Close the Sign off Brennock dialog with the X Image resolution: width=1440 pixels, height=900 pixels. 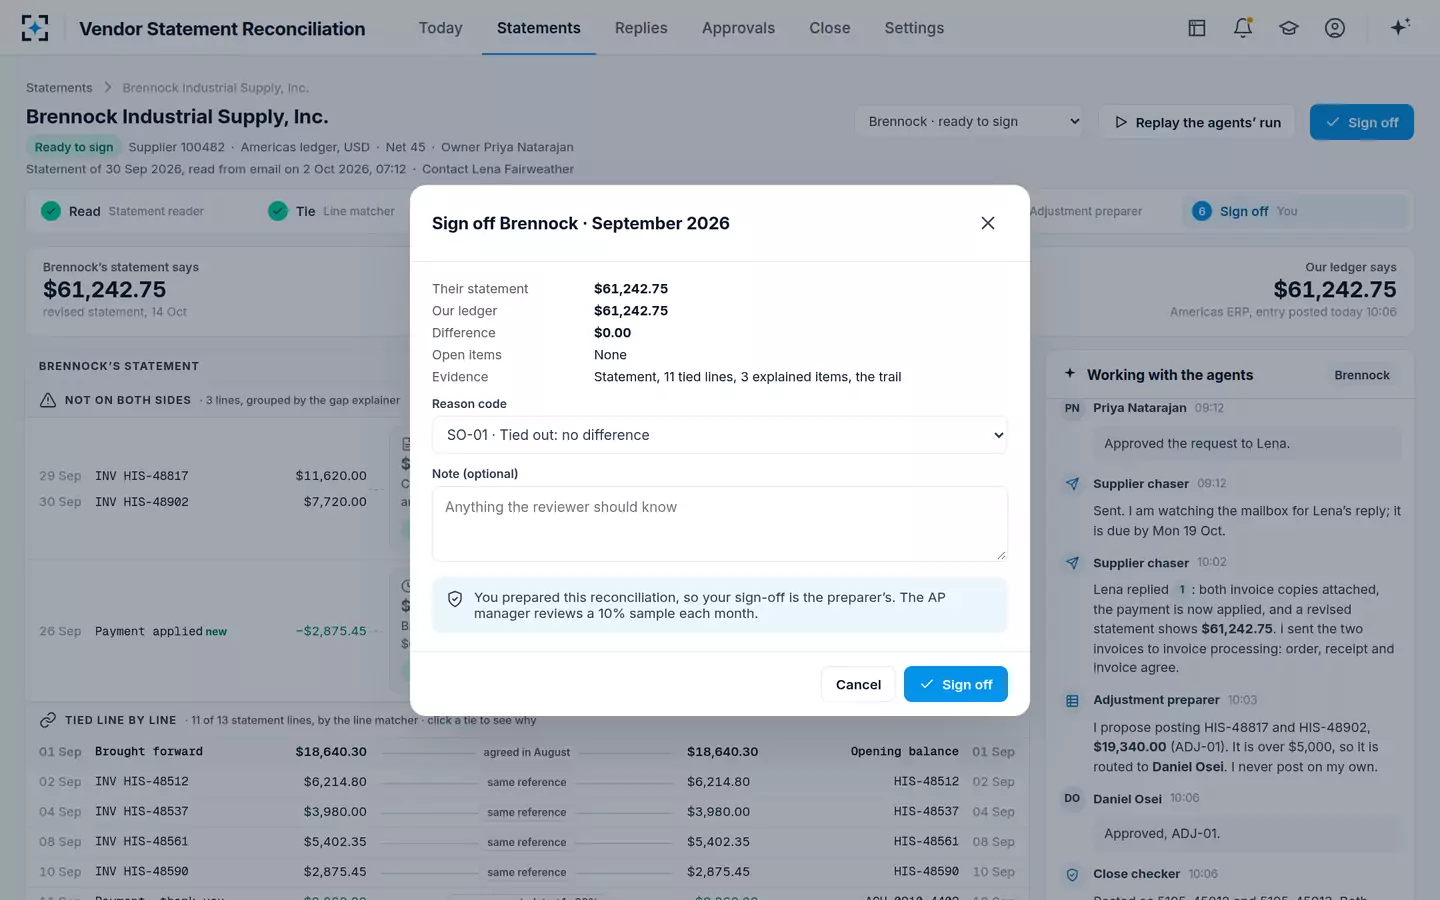[988, 223]
